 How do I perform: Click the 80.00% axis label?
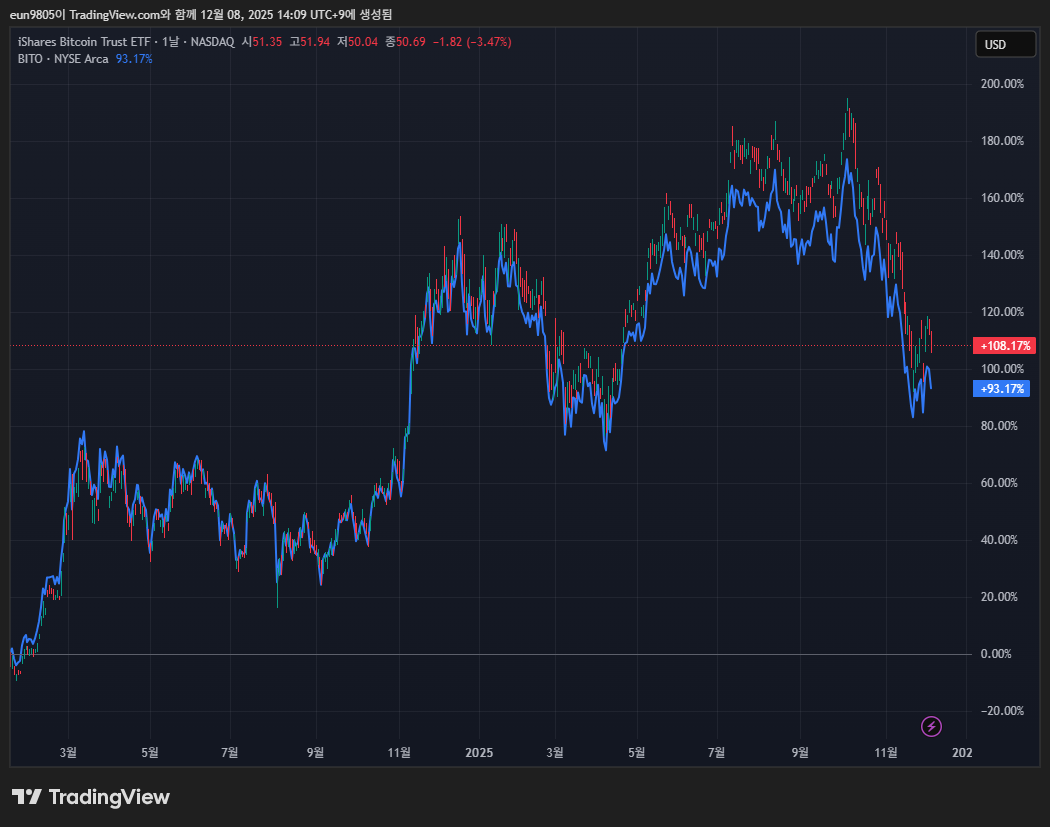click(x=999, y=426)
